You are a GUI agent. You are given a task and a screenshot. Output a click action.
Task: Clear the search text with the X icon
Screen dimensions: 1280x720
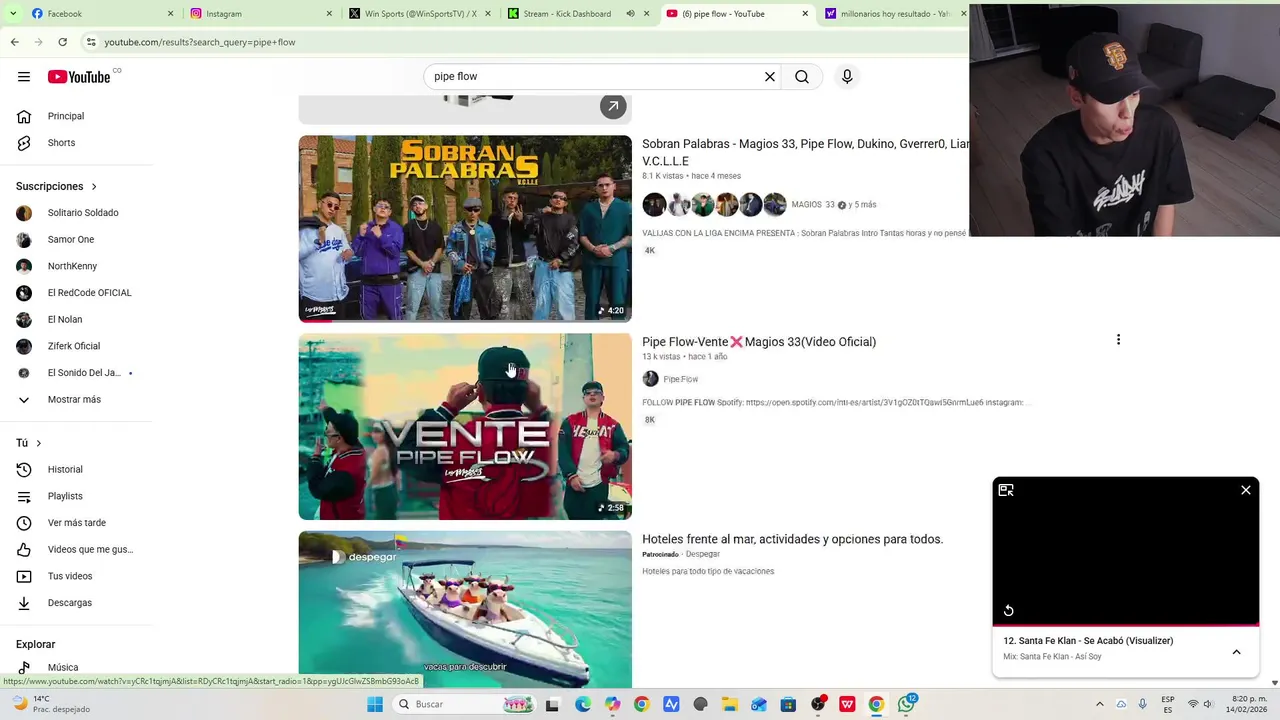pos(770,77)
